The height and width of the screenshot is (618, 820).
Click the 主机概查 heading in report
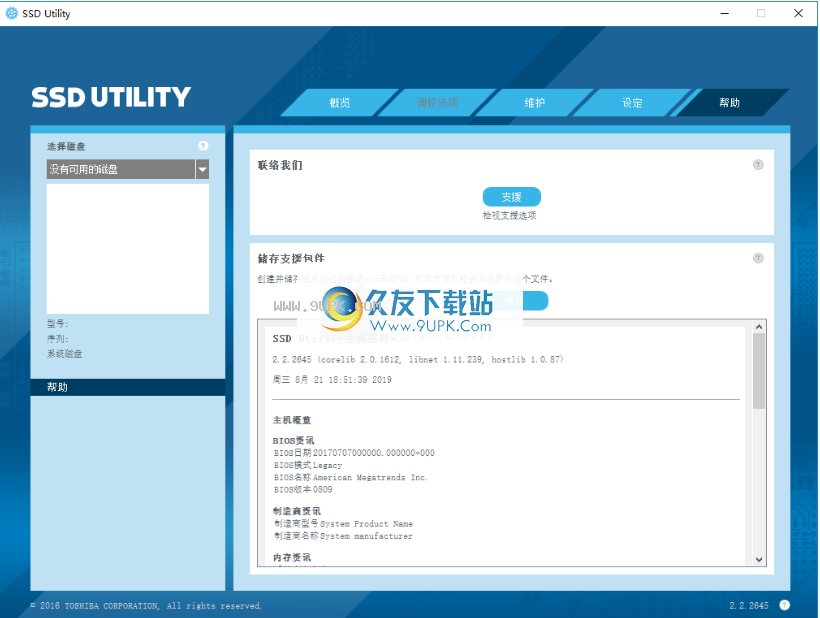(292, 420)
